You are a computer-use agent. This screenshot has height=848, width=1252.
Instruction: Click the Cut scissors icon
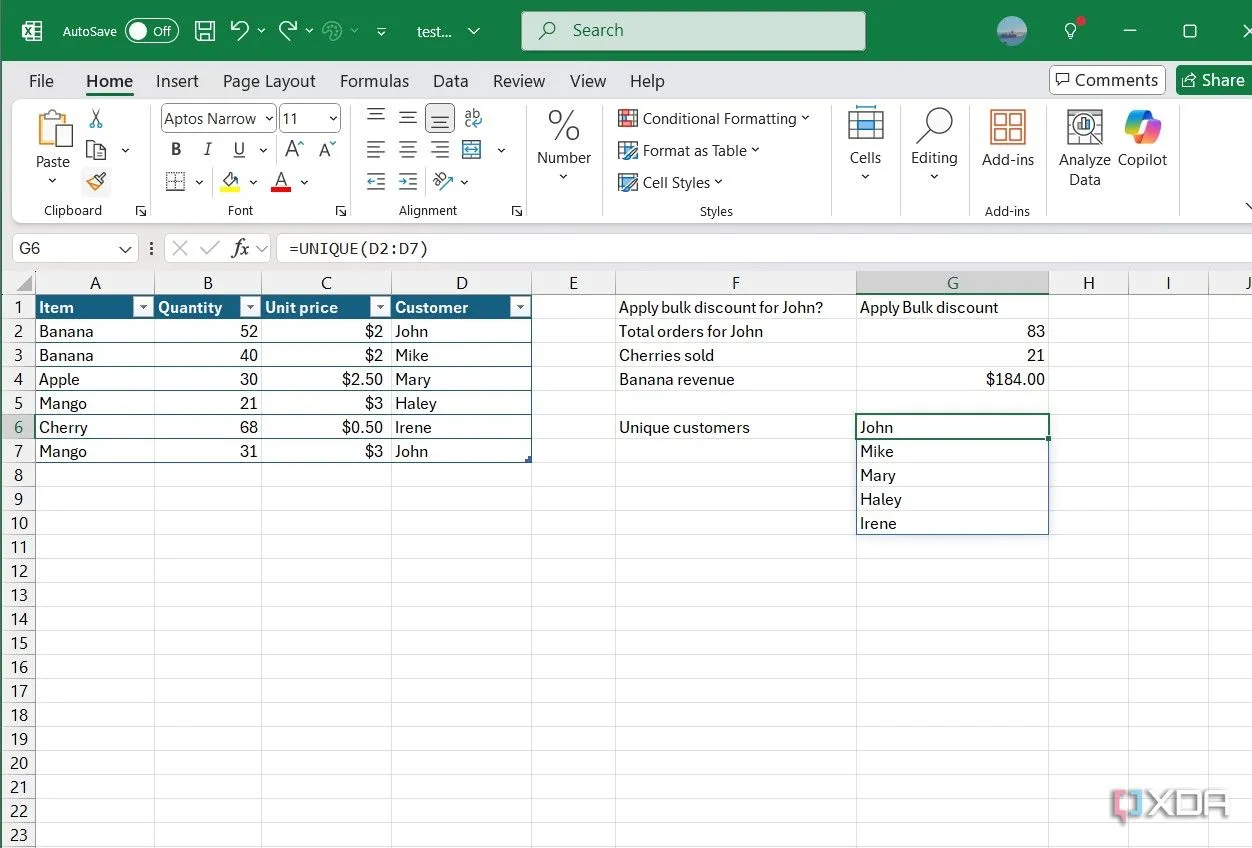click(x=96, y=119)
